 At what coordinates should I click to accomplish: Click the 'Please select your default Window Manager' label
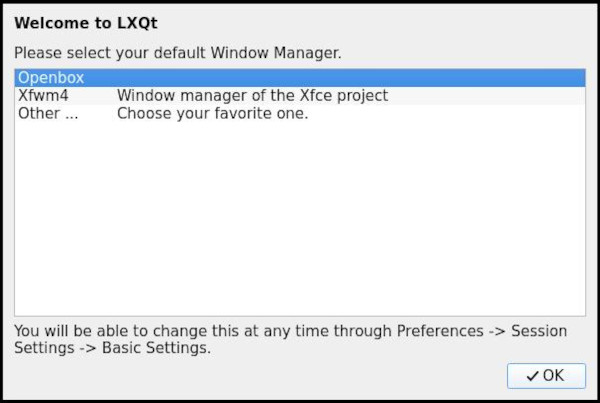pos(177,52)
